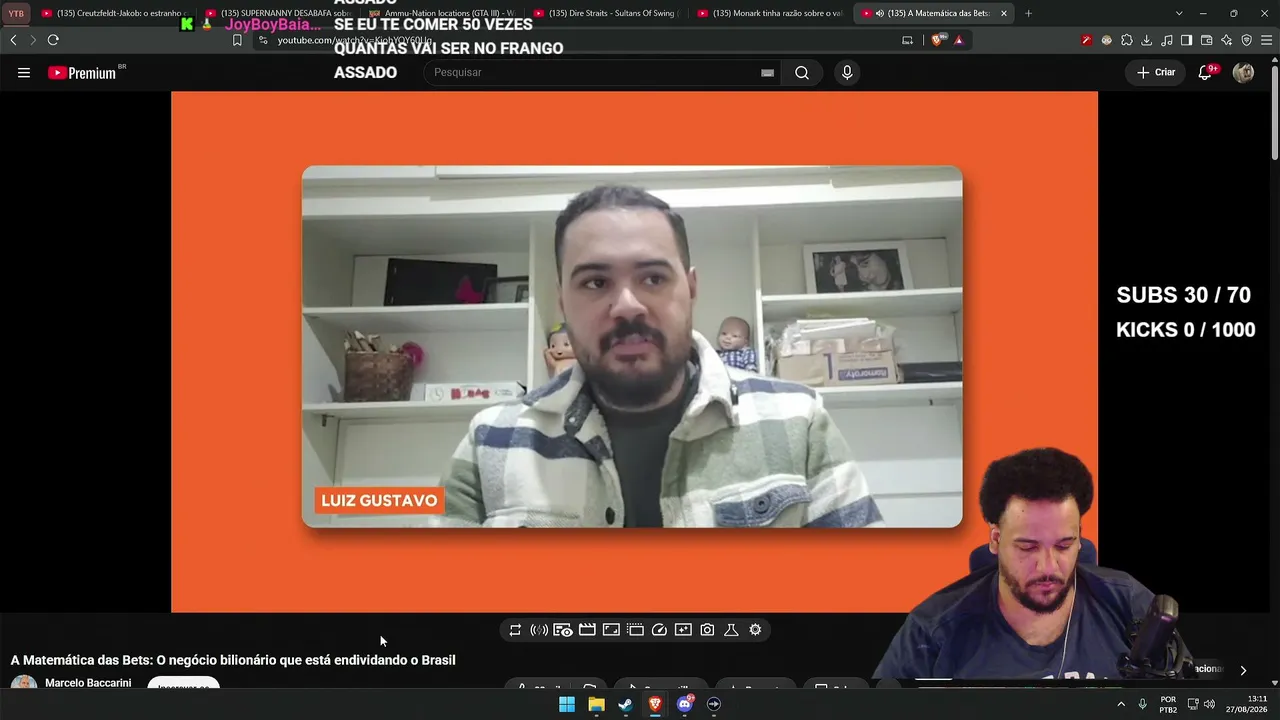This screenshot has width=1280, height=720.
Task: Open the browser main menu
Action: tap(1266, 40)
